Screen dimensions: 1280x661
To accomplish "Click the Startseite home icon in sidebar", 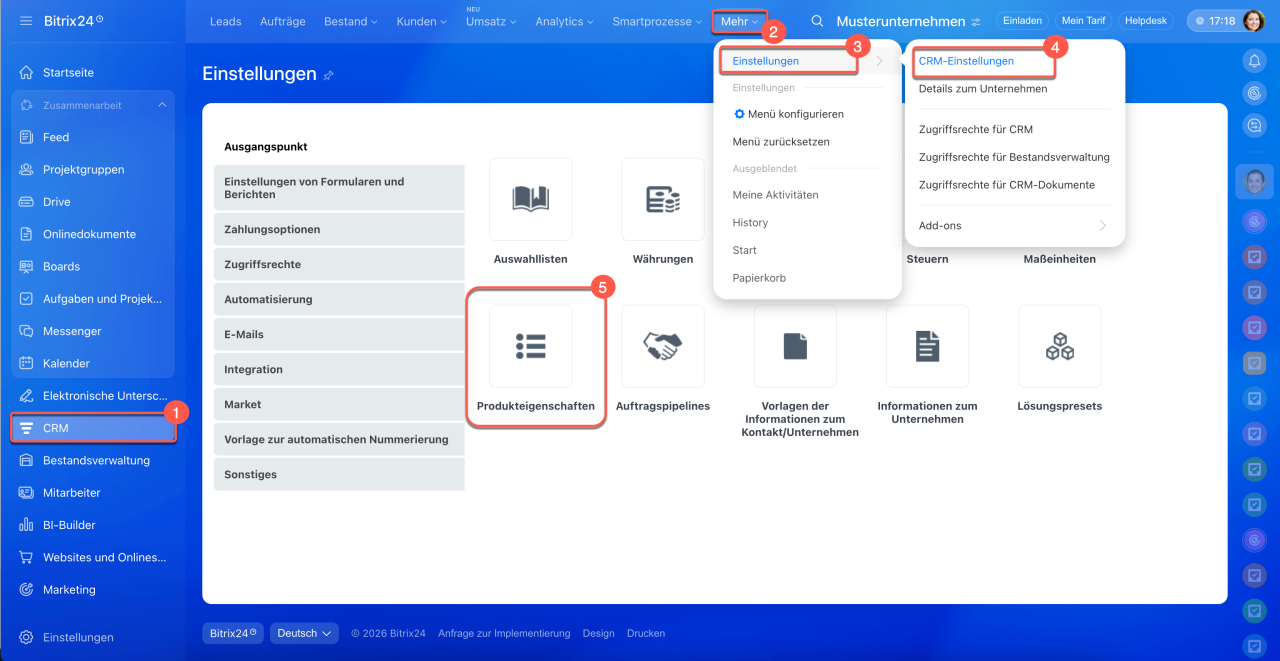I will (x=26, y=73).
